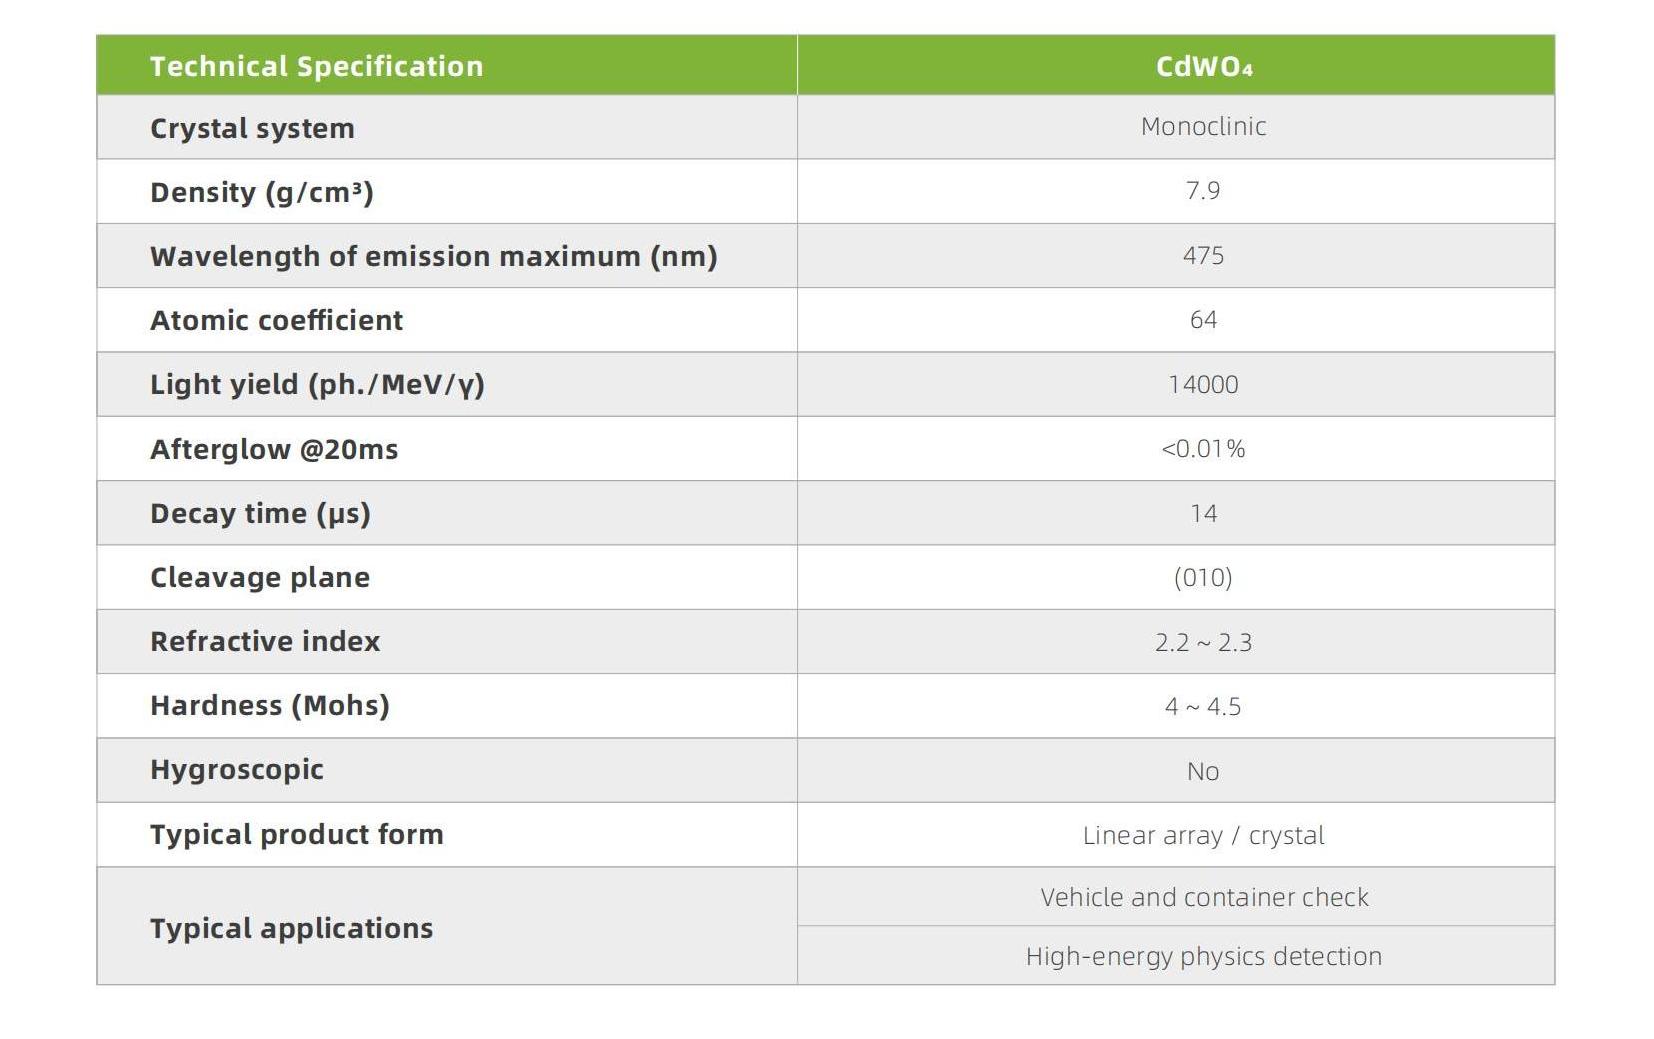Click the Linear array / crystal cell
The image size is (1654, 1039).
(x=1203, y=835)
